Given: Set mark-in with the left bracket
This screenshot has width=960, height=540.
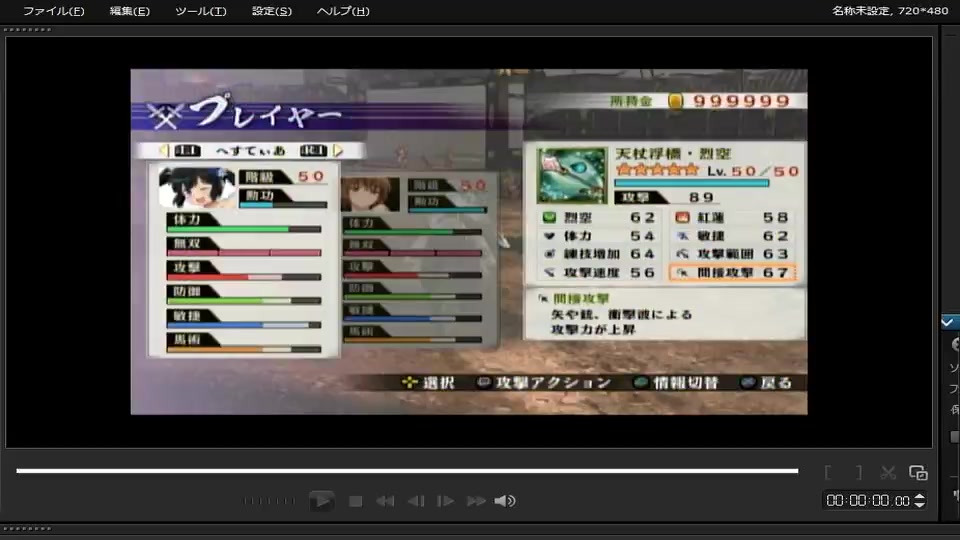Looking at the screenshot, I should [828, 472].
